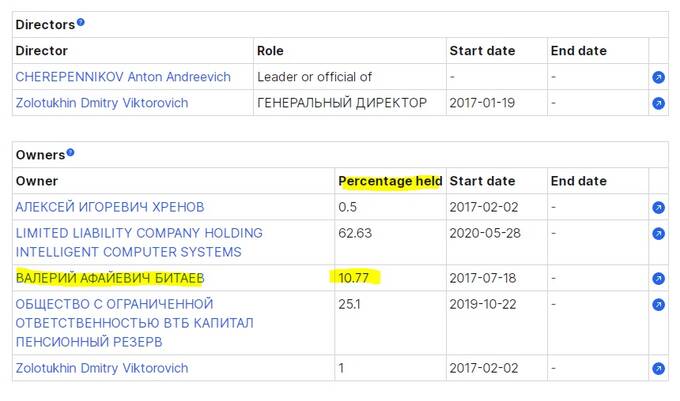Screen dimensions: 680x401
Task: Open ОБЩЕСТВО С ОГРАНИЧЕННОЙ ОТВЕТСТВЕННОСТЬЮ ВТБ КАПИТАЛ link
Action: pos(134,323)
